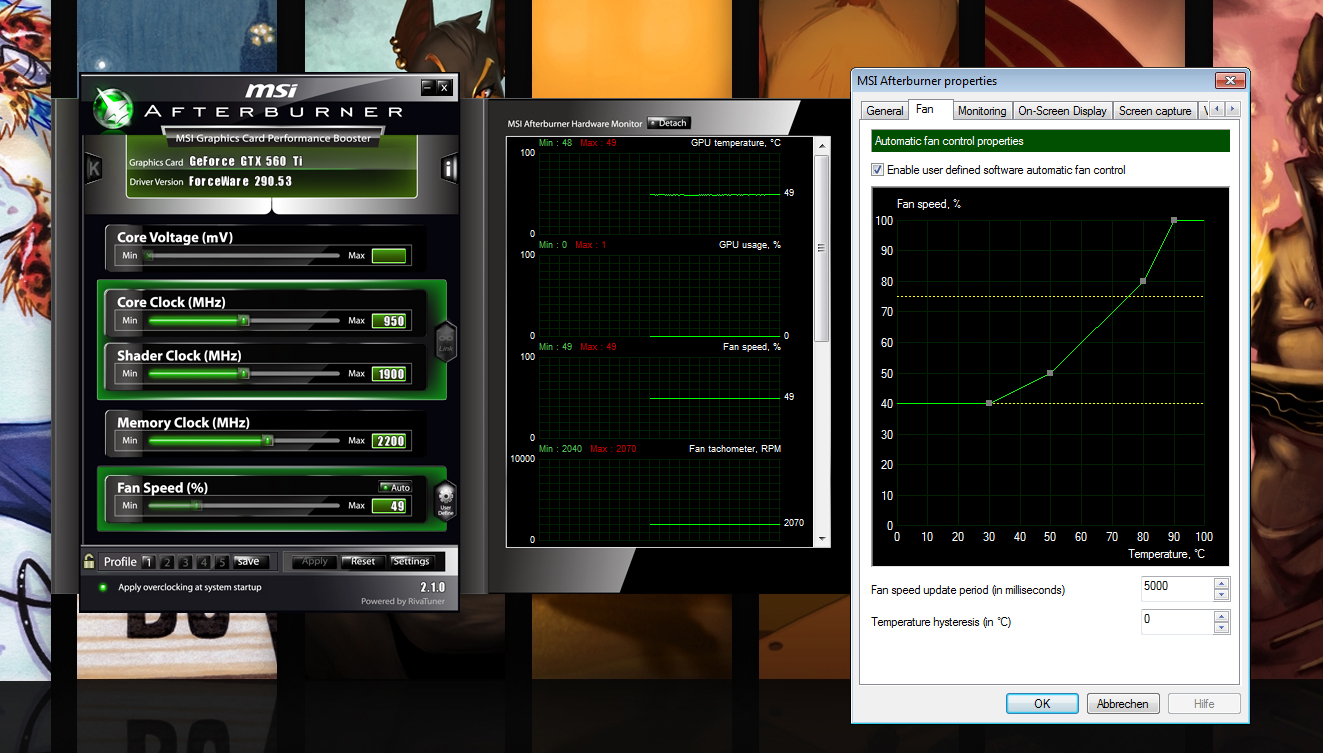Image resolution: width=1323 pixels, height=753 pixels.
Task: Click the Reset button in Afterburner
Action: click(363, 562)
